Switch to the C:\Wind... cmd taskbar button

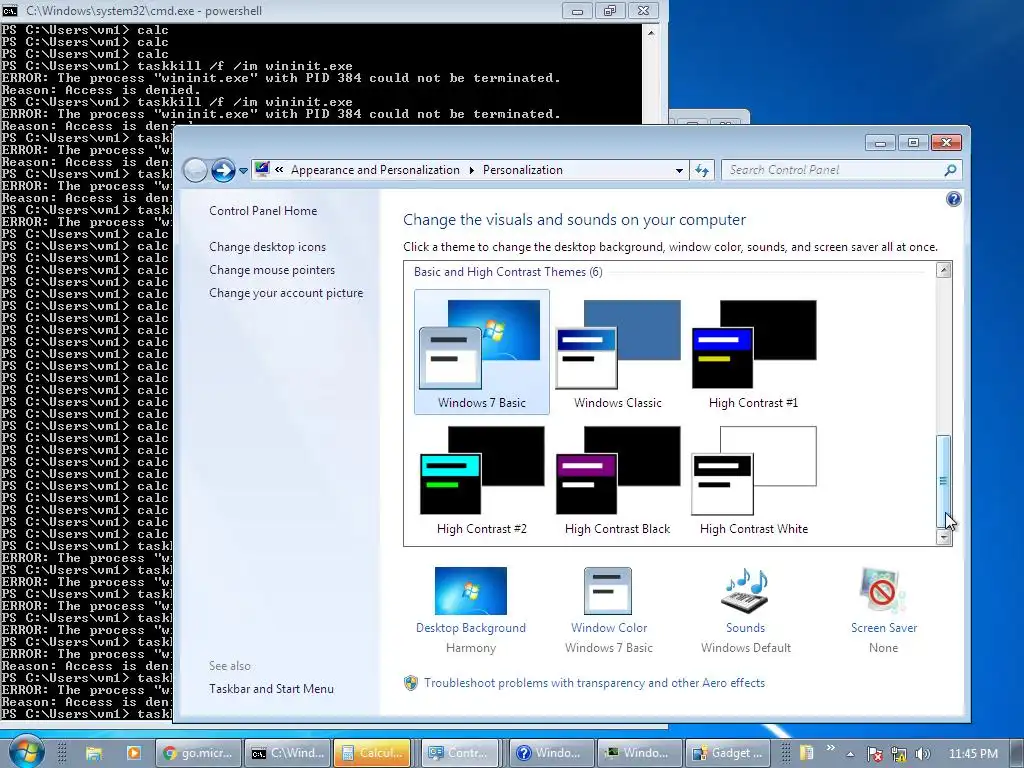click(288, 753)
